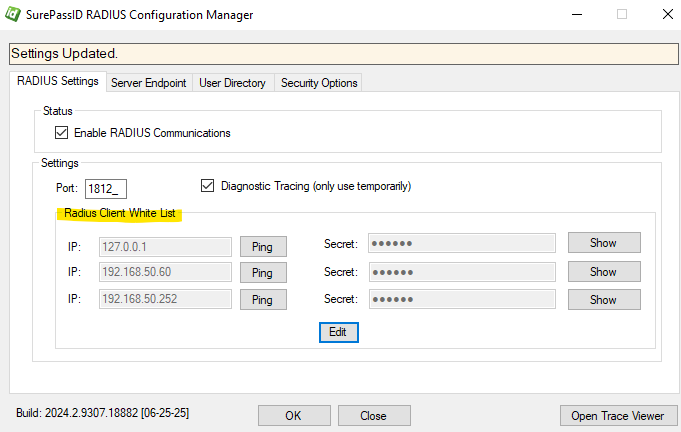Click the IP field showing 127.0.0.1
Screen dimensions: 681x432
coord(165,247)
